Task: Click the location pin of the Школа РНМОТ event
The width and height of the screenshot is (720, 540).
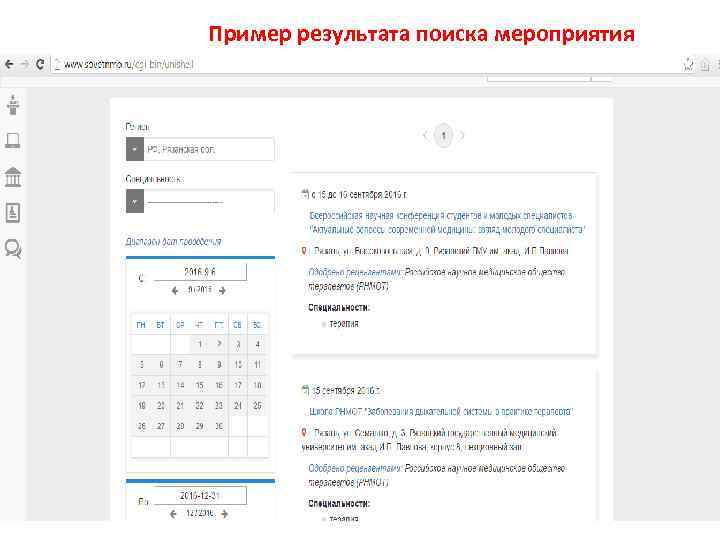Action: (304, 433)
